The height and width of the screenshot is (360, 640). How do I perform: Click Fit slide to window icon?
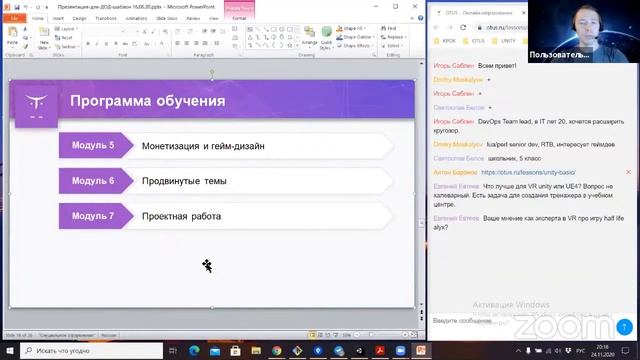click(414, 335)
